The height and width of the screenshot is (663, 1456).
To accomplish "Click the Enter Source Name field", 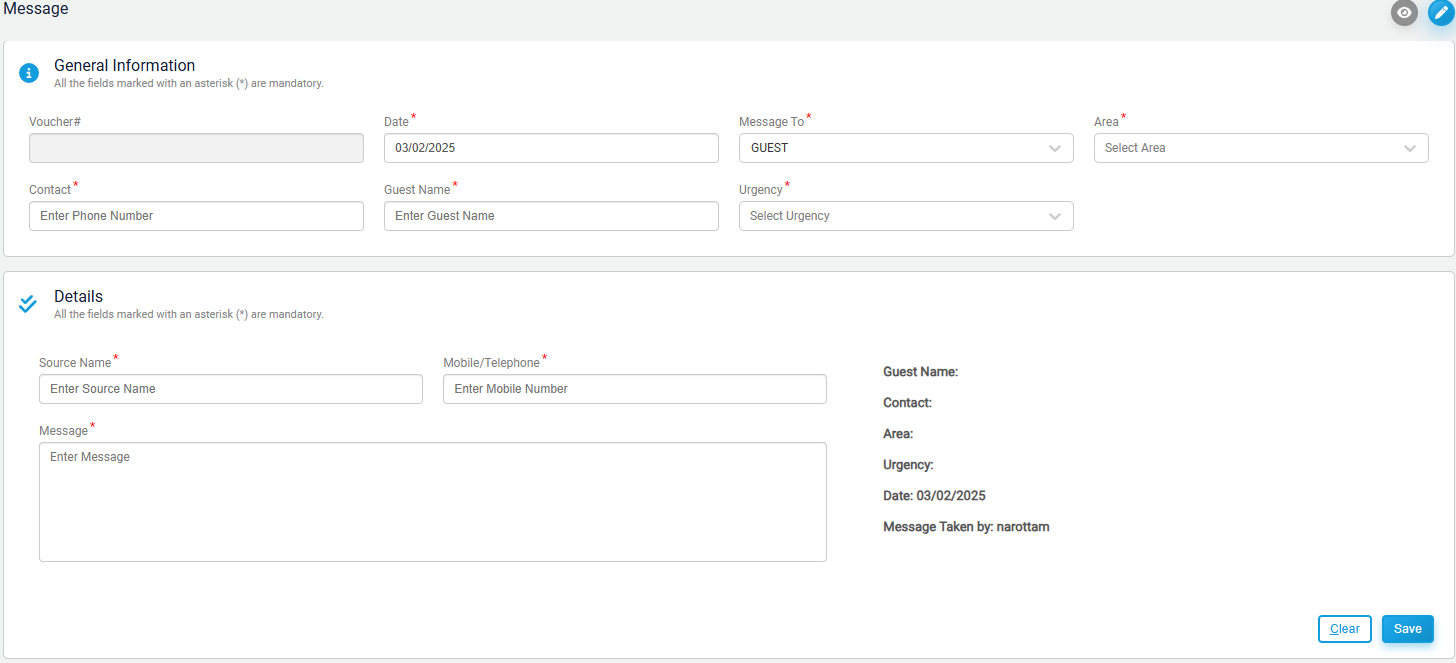I will click(231, 389).
